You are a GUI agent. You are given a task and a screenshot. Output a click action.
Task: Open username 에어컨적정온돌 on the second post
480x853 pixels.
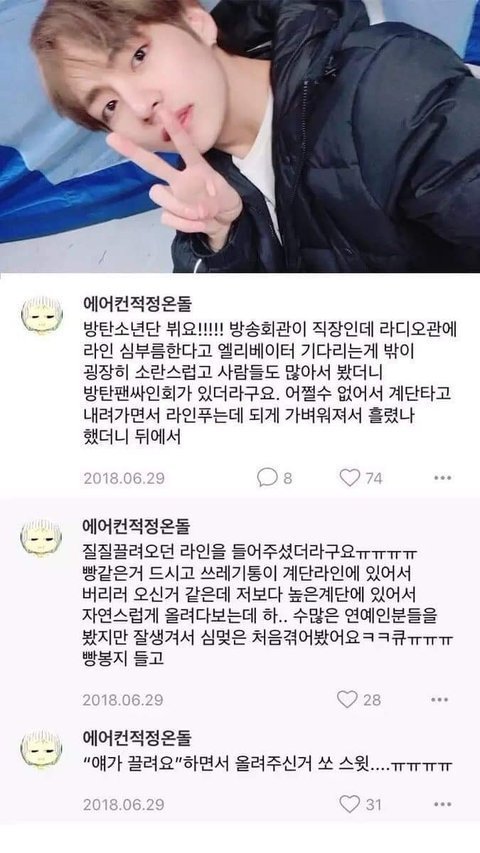click(x=137, y=526)
